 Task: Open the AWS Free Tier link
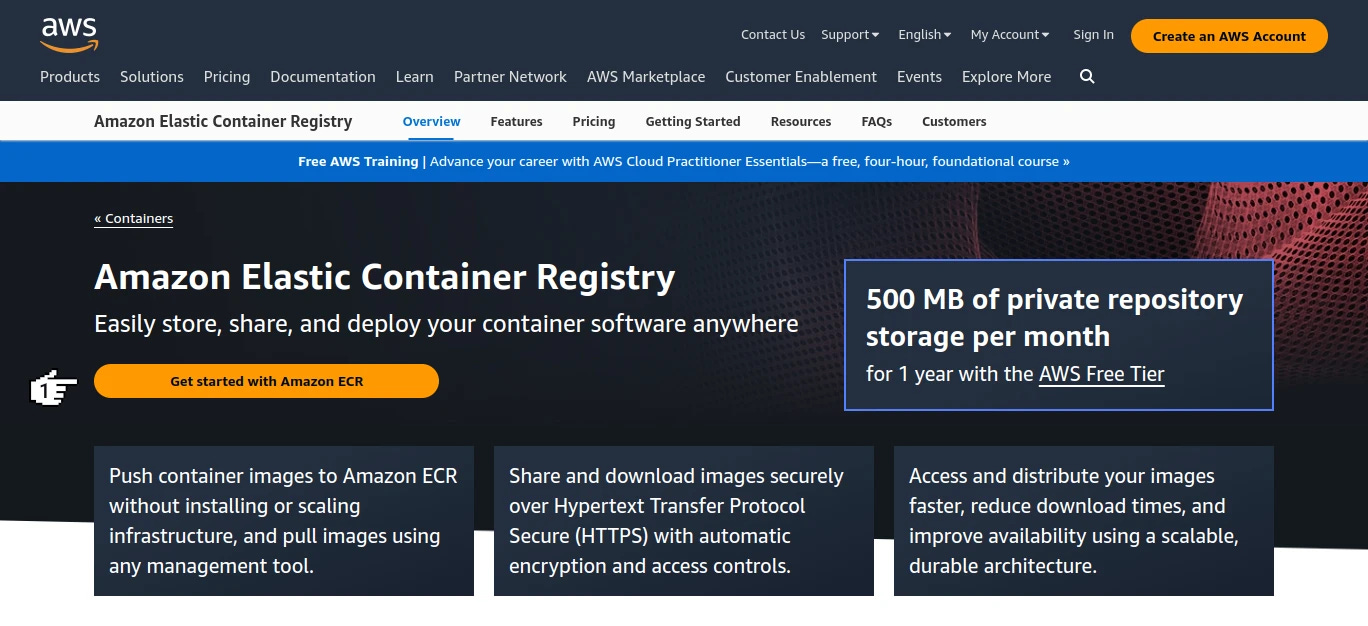(x=1102, y=374)
